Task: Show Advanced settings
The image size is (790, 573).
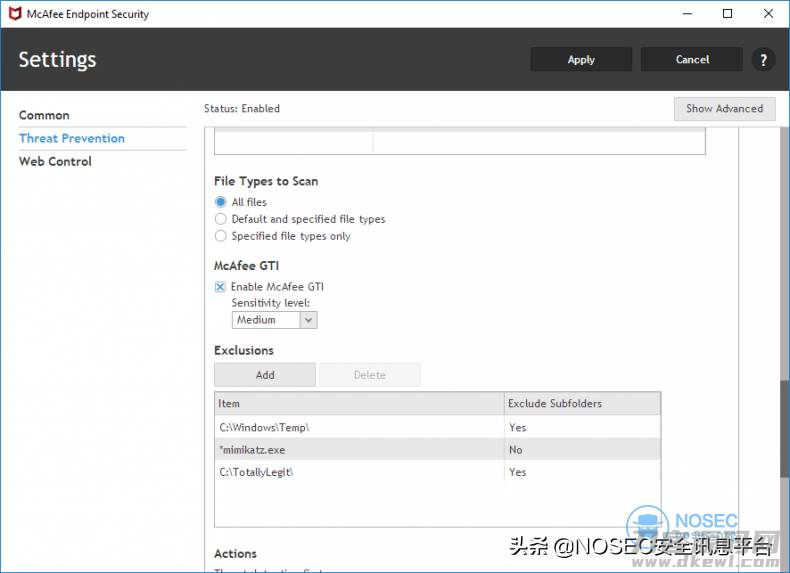Action: pos(725,108)
